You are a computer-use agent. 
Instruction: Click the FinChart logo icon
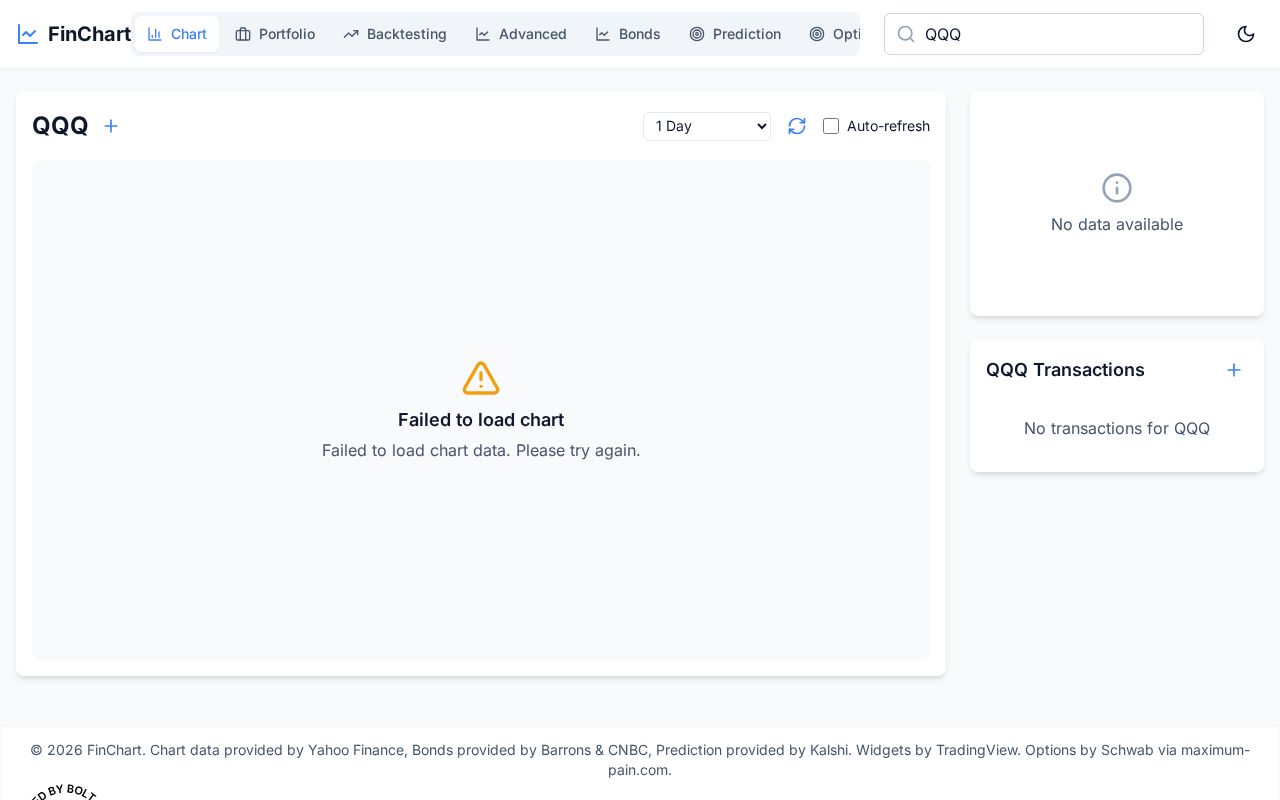(x=28, y=34)
